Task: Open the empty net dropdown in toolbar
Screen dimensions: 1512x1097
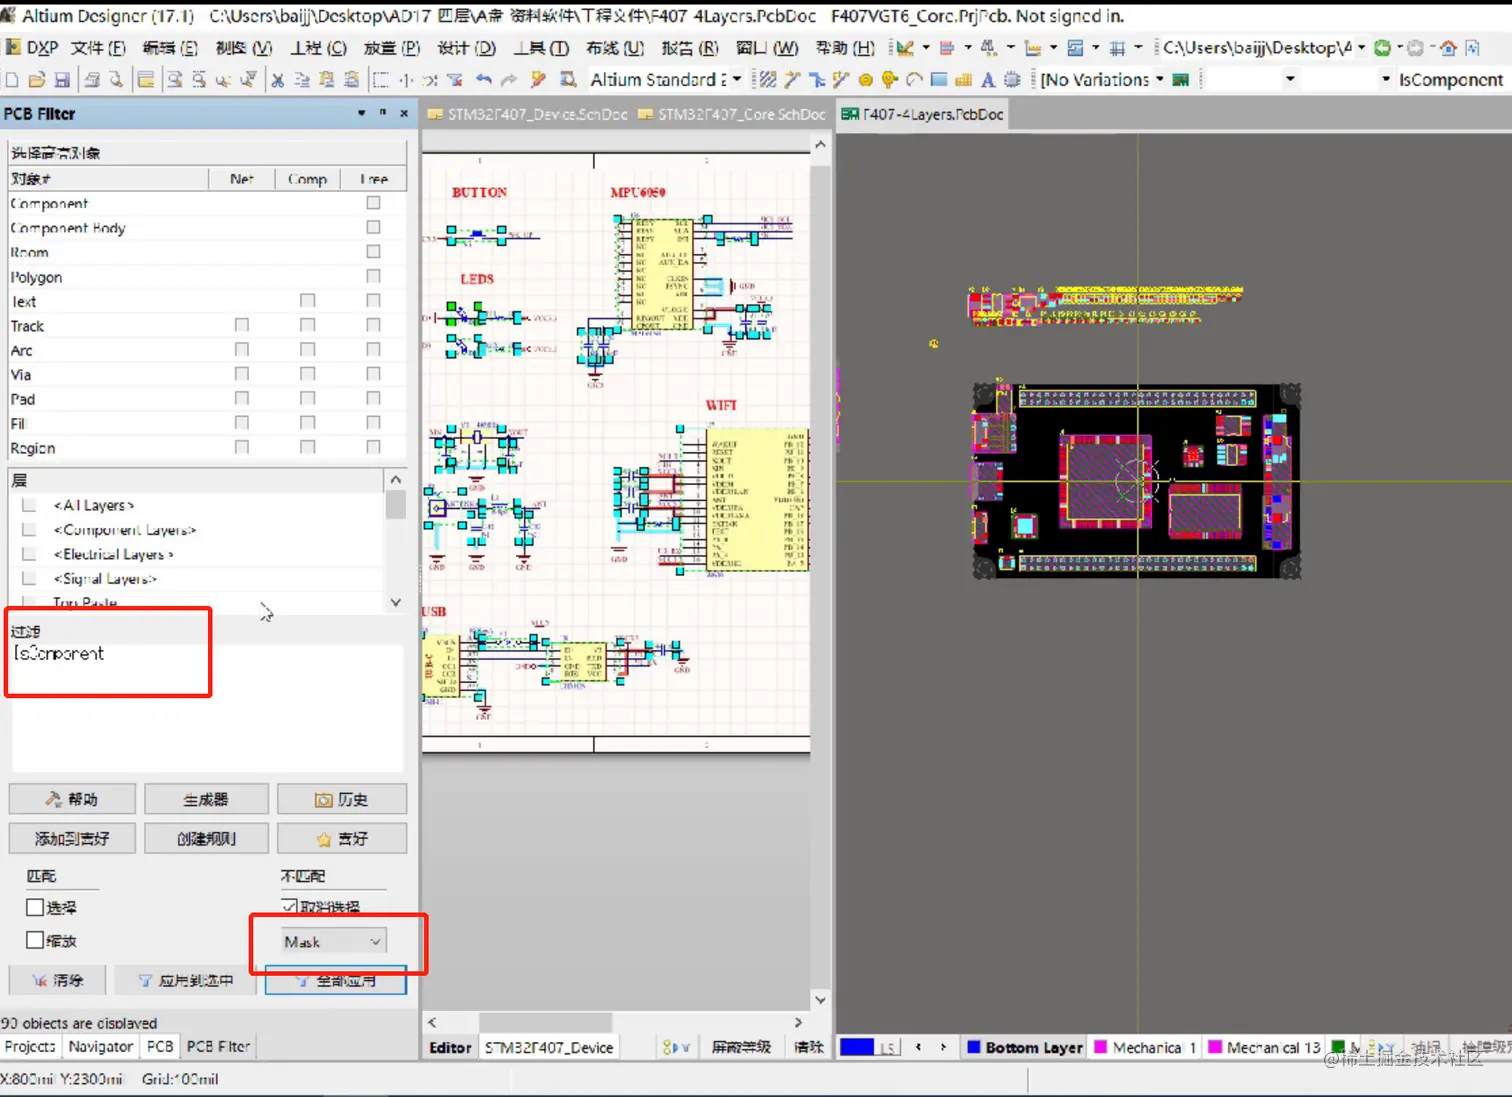Action: [x=1290, y=80]
